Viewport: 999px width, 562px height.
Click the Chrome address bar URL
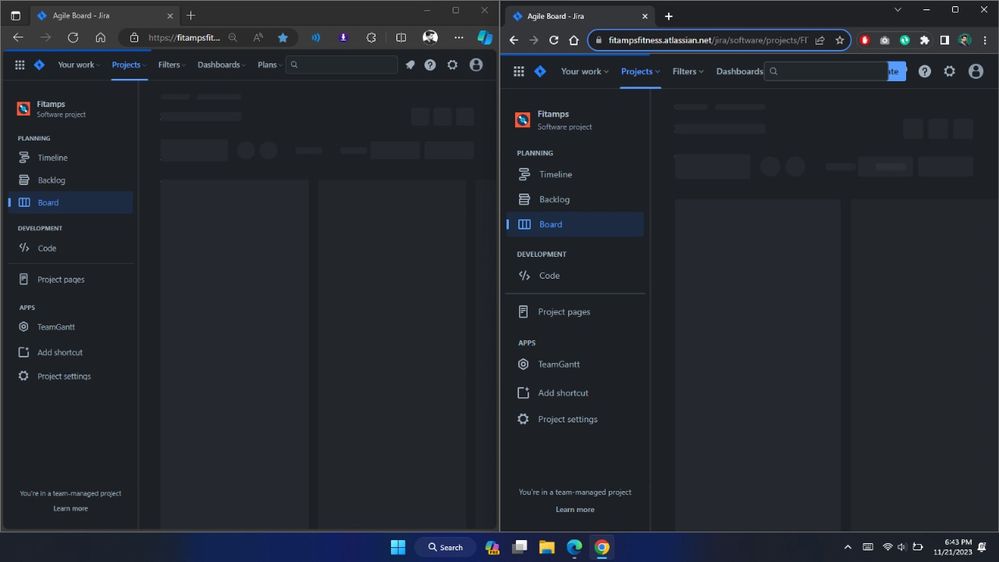tap(707, 40)
